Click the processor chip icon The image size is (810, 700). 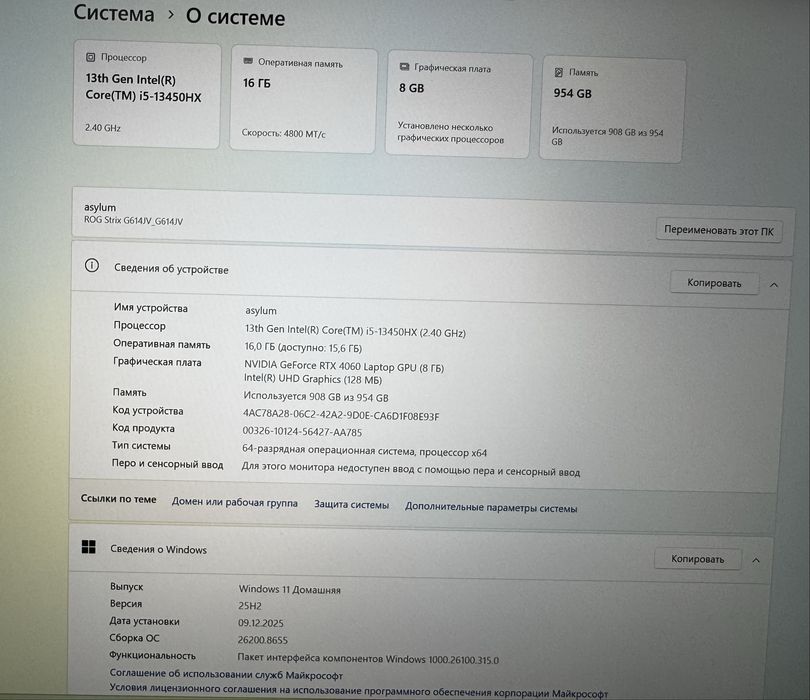[90, 57]
